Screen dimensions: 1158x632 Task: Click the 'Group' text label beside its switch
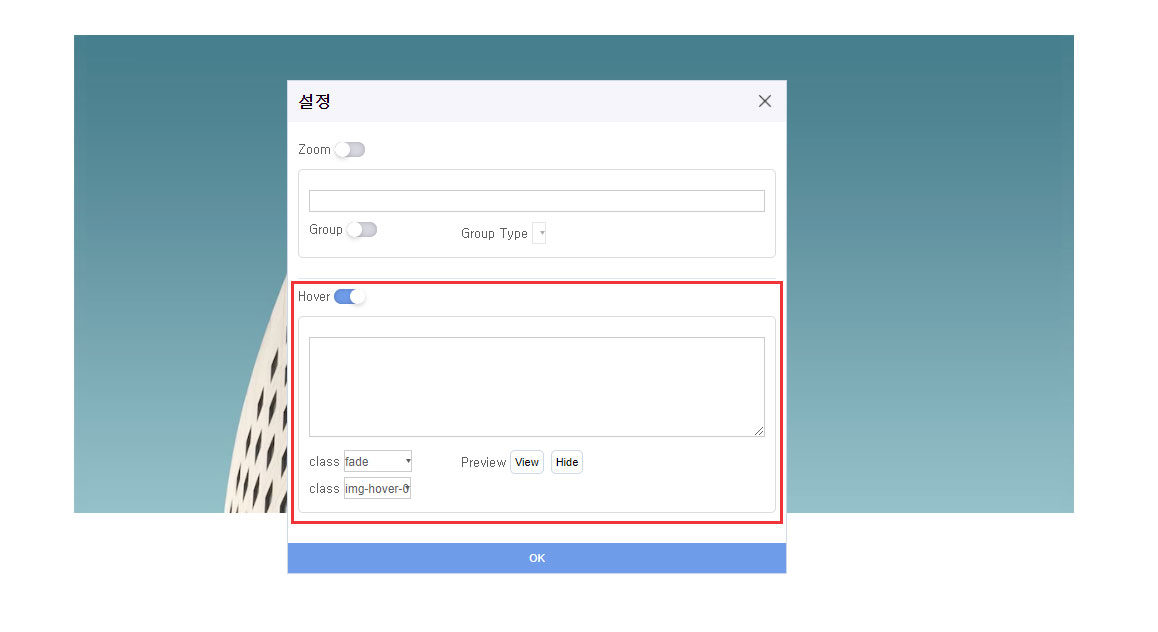(326, 230)
